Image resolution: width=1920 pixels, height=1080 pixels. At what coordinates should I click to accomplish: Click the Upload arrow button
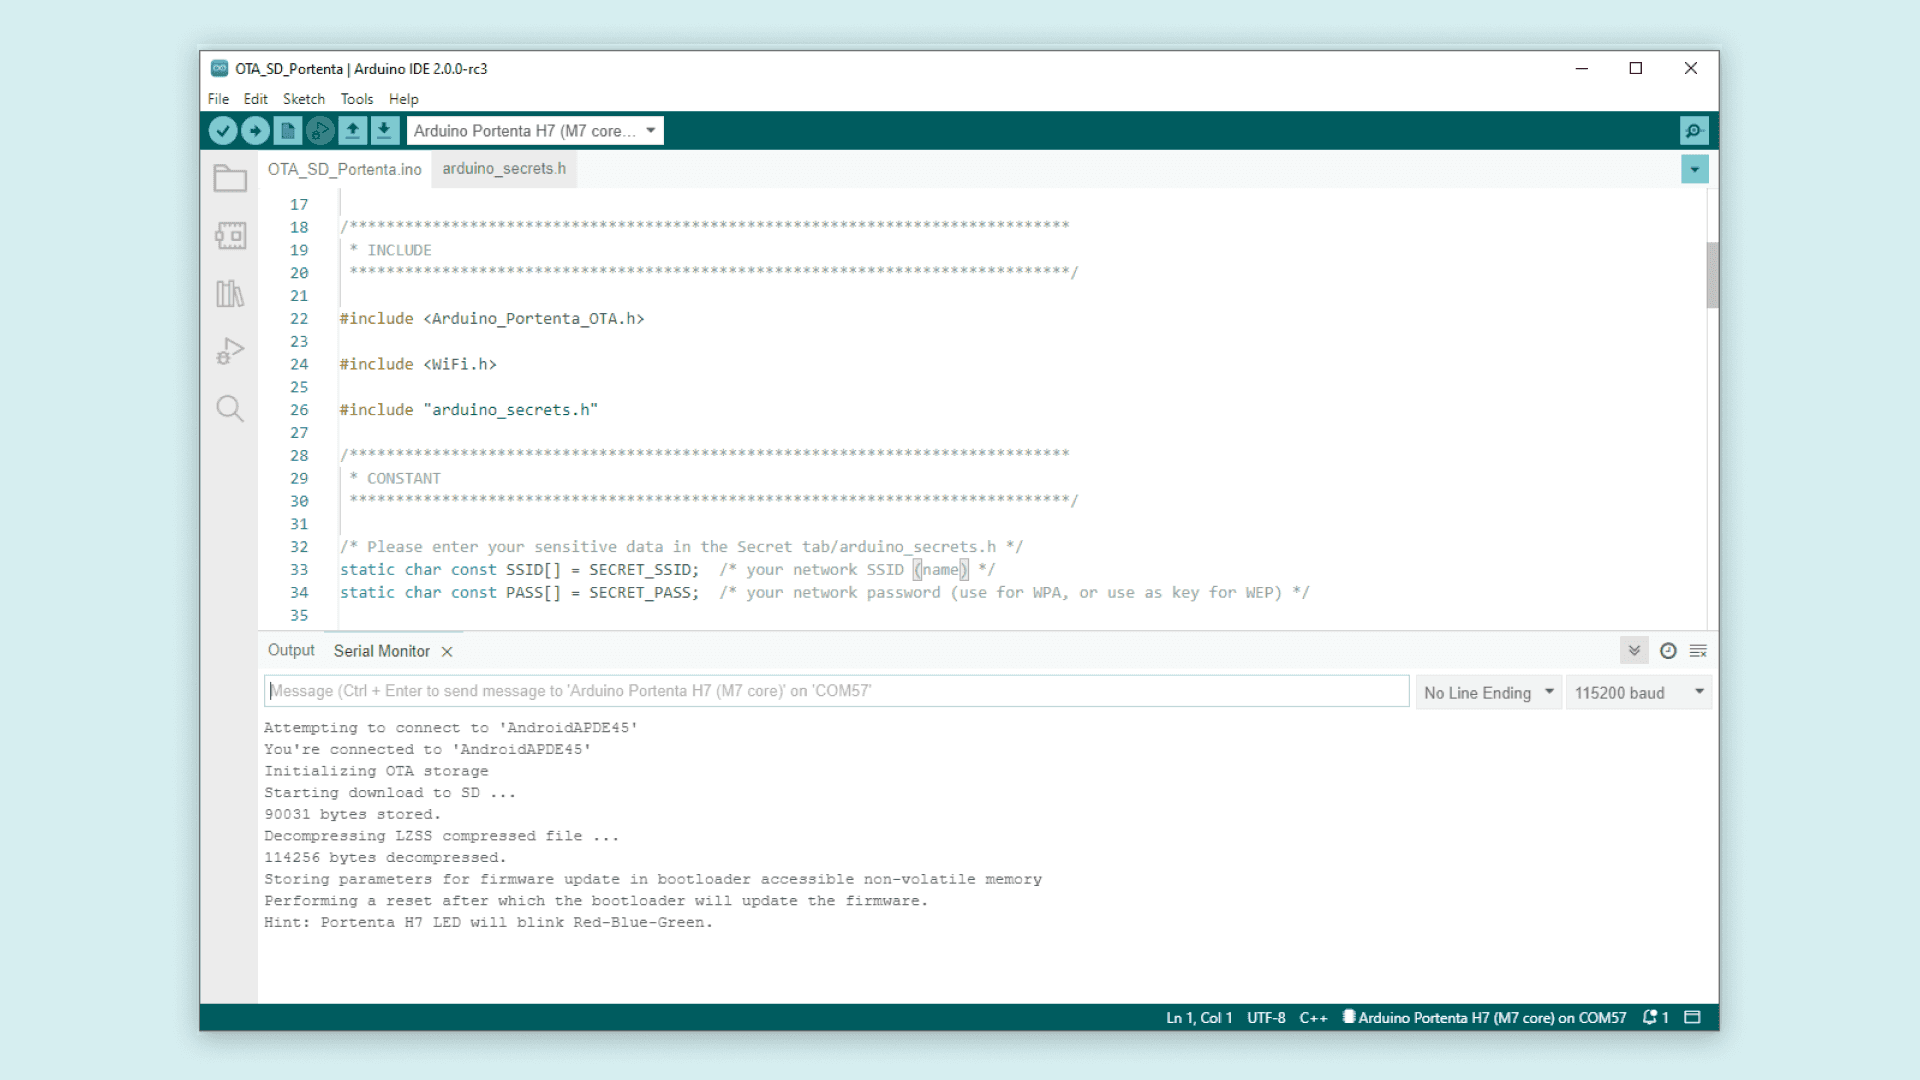[x=255, y=131]
